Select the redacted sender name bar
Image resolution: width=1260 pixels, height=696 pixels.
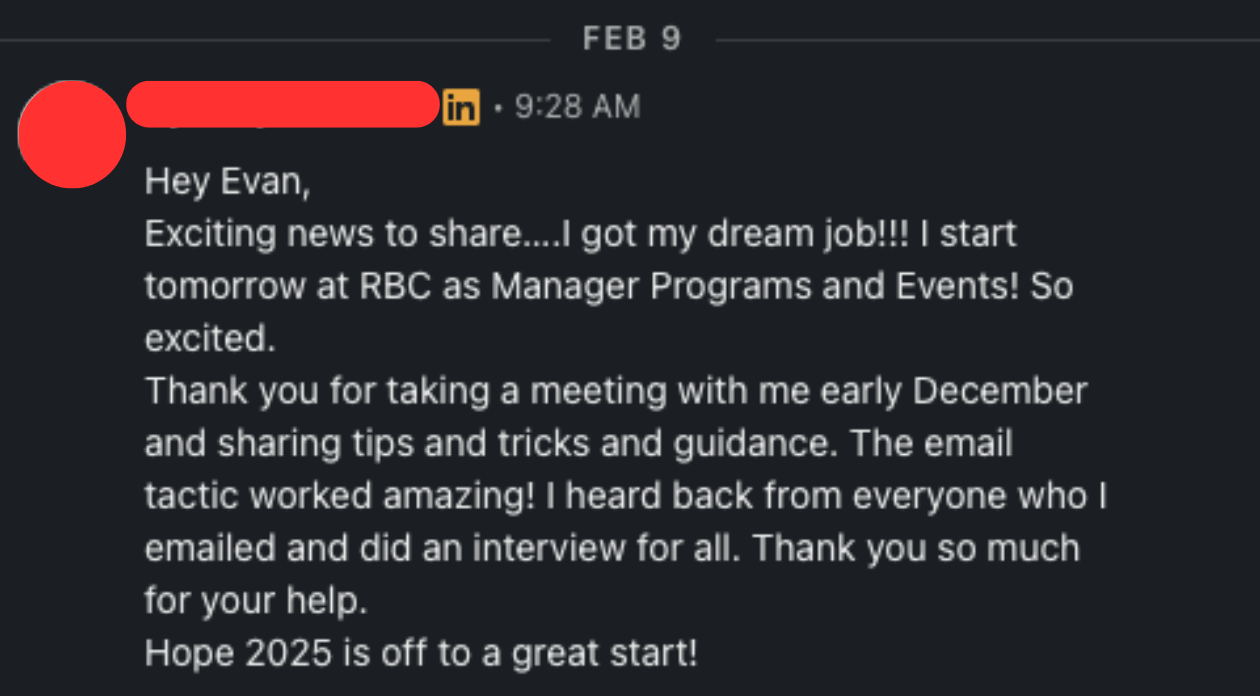click(x=283, y=105)
